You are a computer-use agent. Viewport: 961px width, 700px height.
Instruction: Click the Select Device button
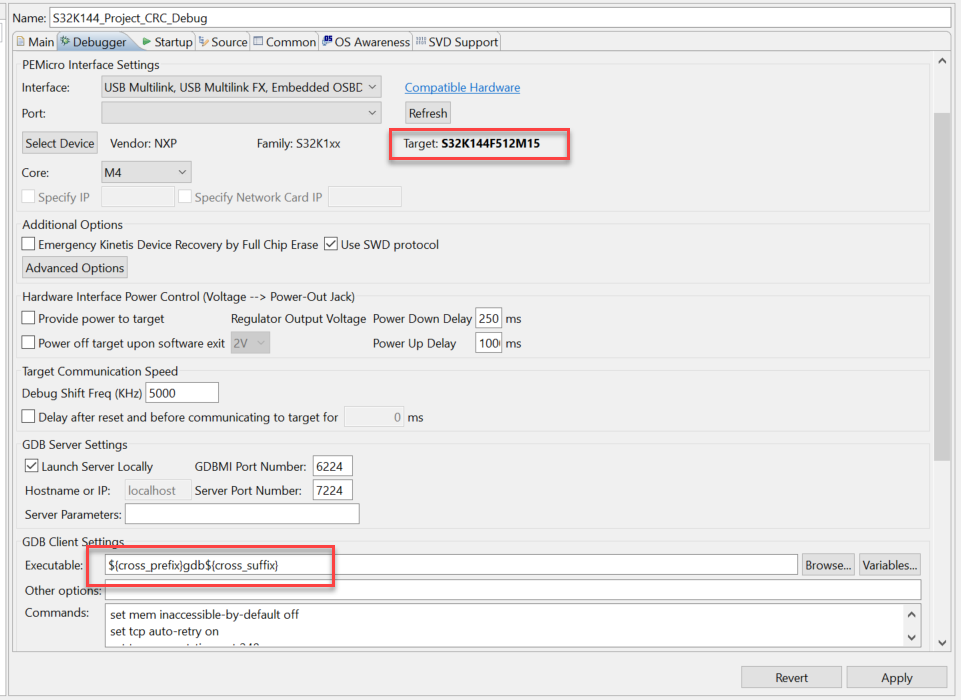tap(59, 143)
